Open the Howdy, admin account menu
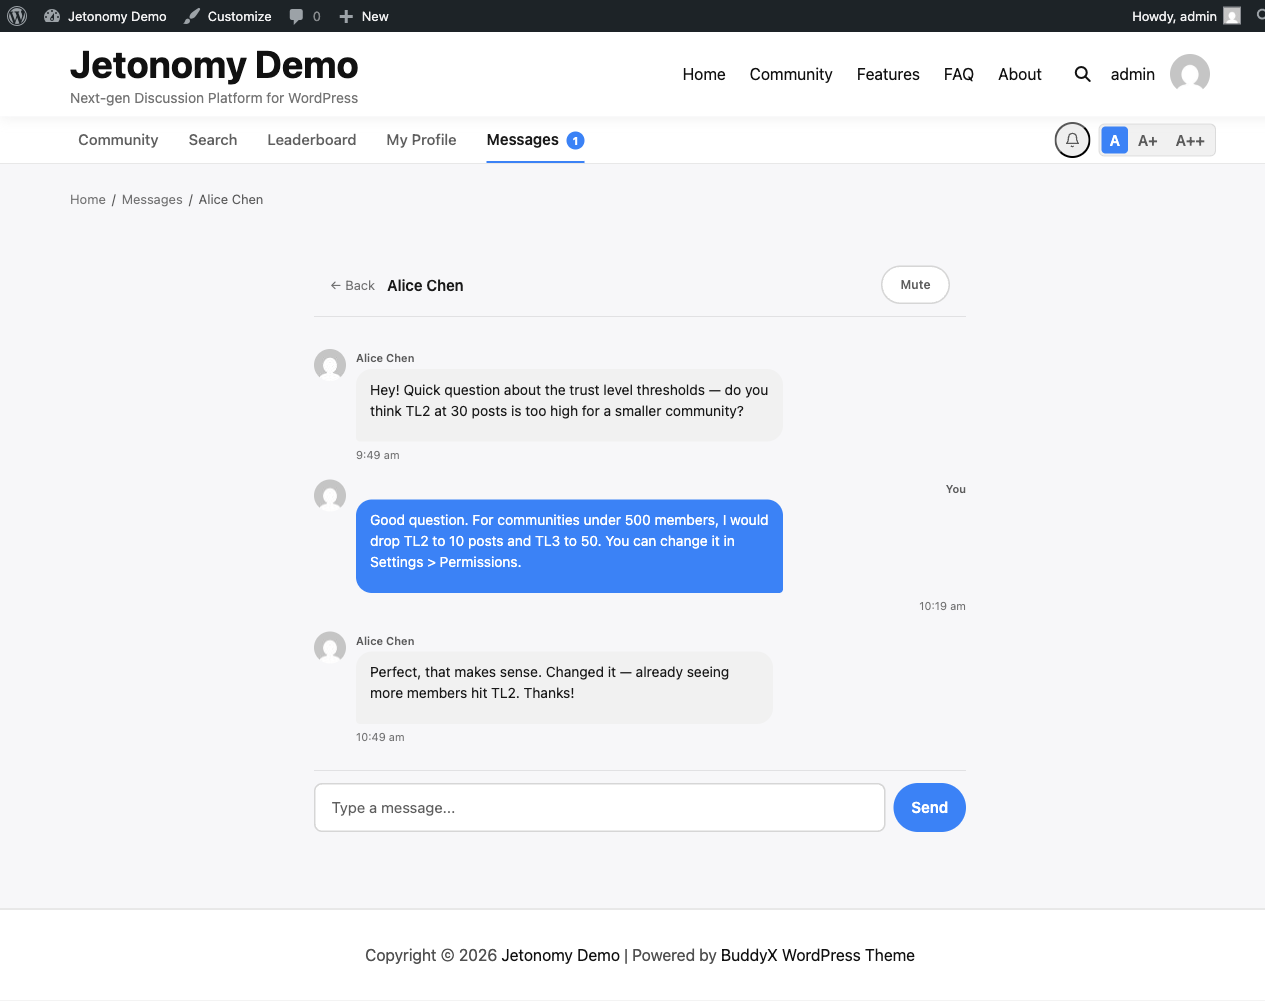 tap(1175, 15)
